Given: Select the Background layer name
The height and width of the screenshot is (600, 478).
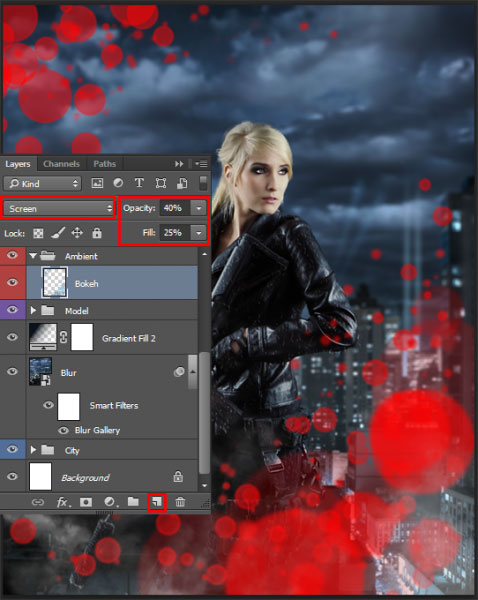Looking at the screenshot, I should (85, 478).
